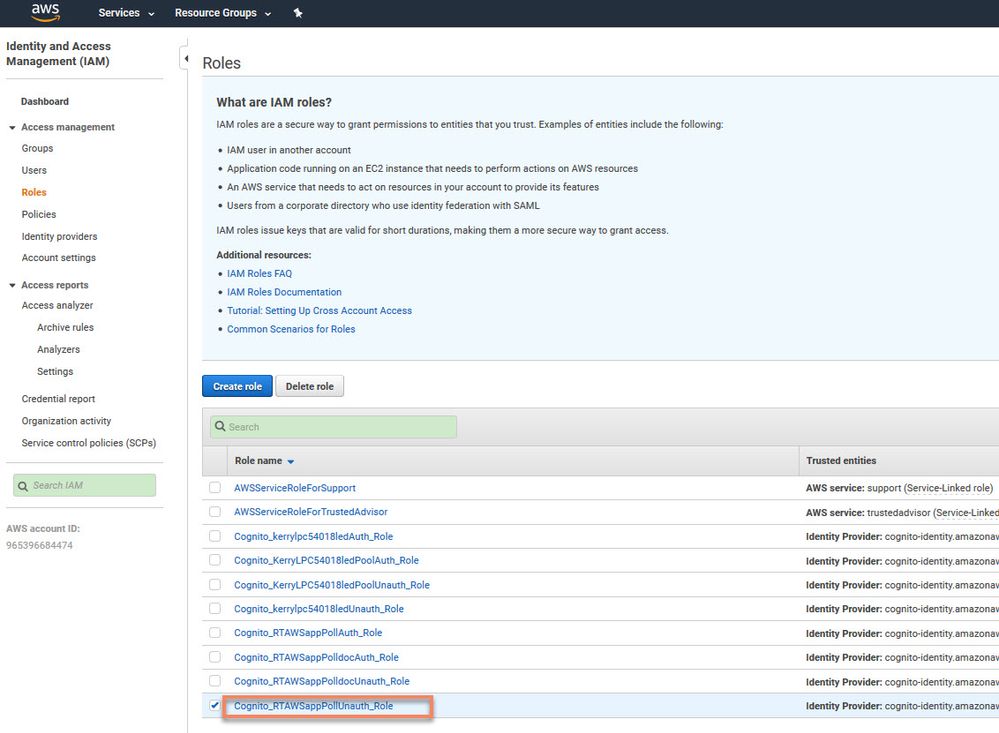Viewport: 999px width, 733px height.
Task: Tick the Cognito_RTAWSappPollAuth_Role checkbox
Action: tap(215, 633)
